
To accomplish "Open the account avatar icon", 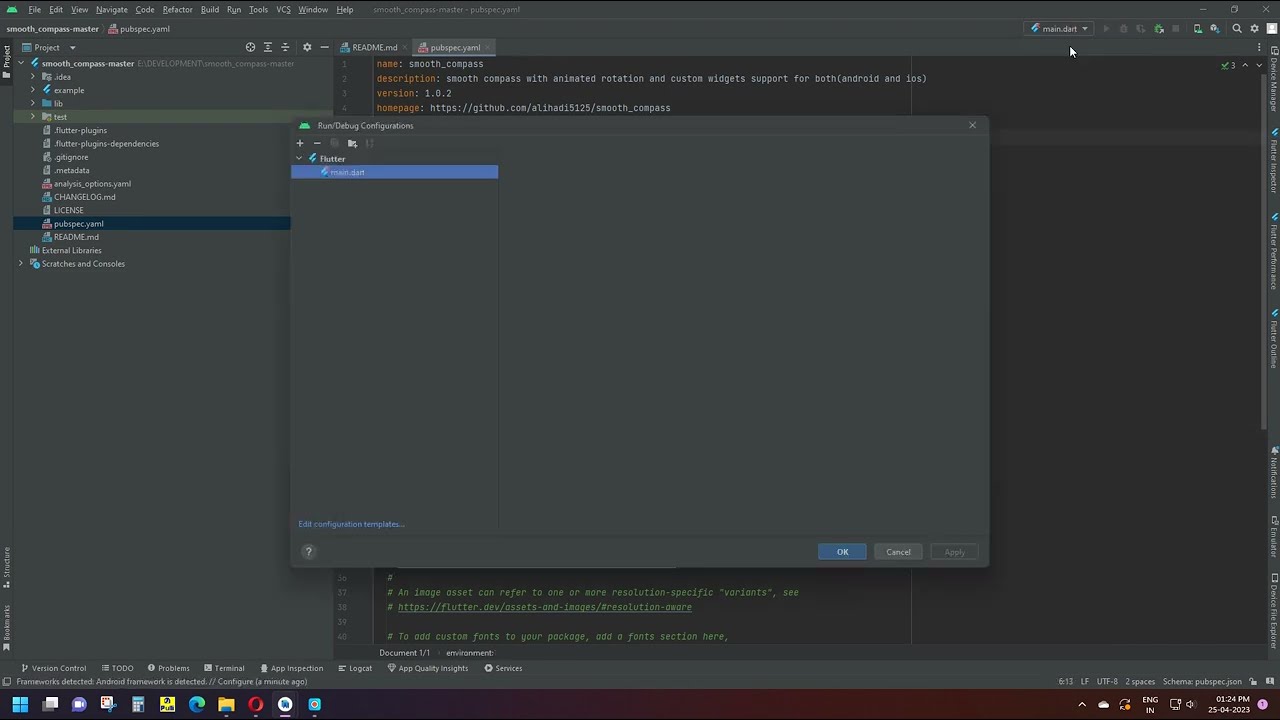I will pyautogui.click(x=1271, y=29).
